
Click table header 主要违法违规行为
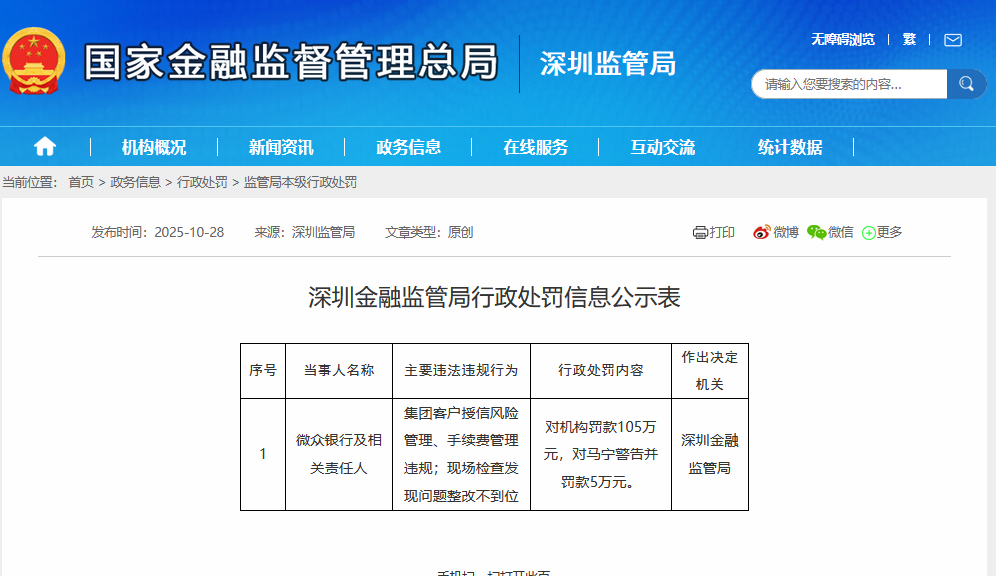pos(461,370)
